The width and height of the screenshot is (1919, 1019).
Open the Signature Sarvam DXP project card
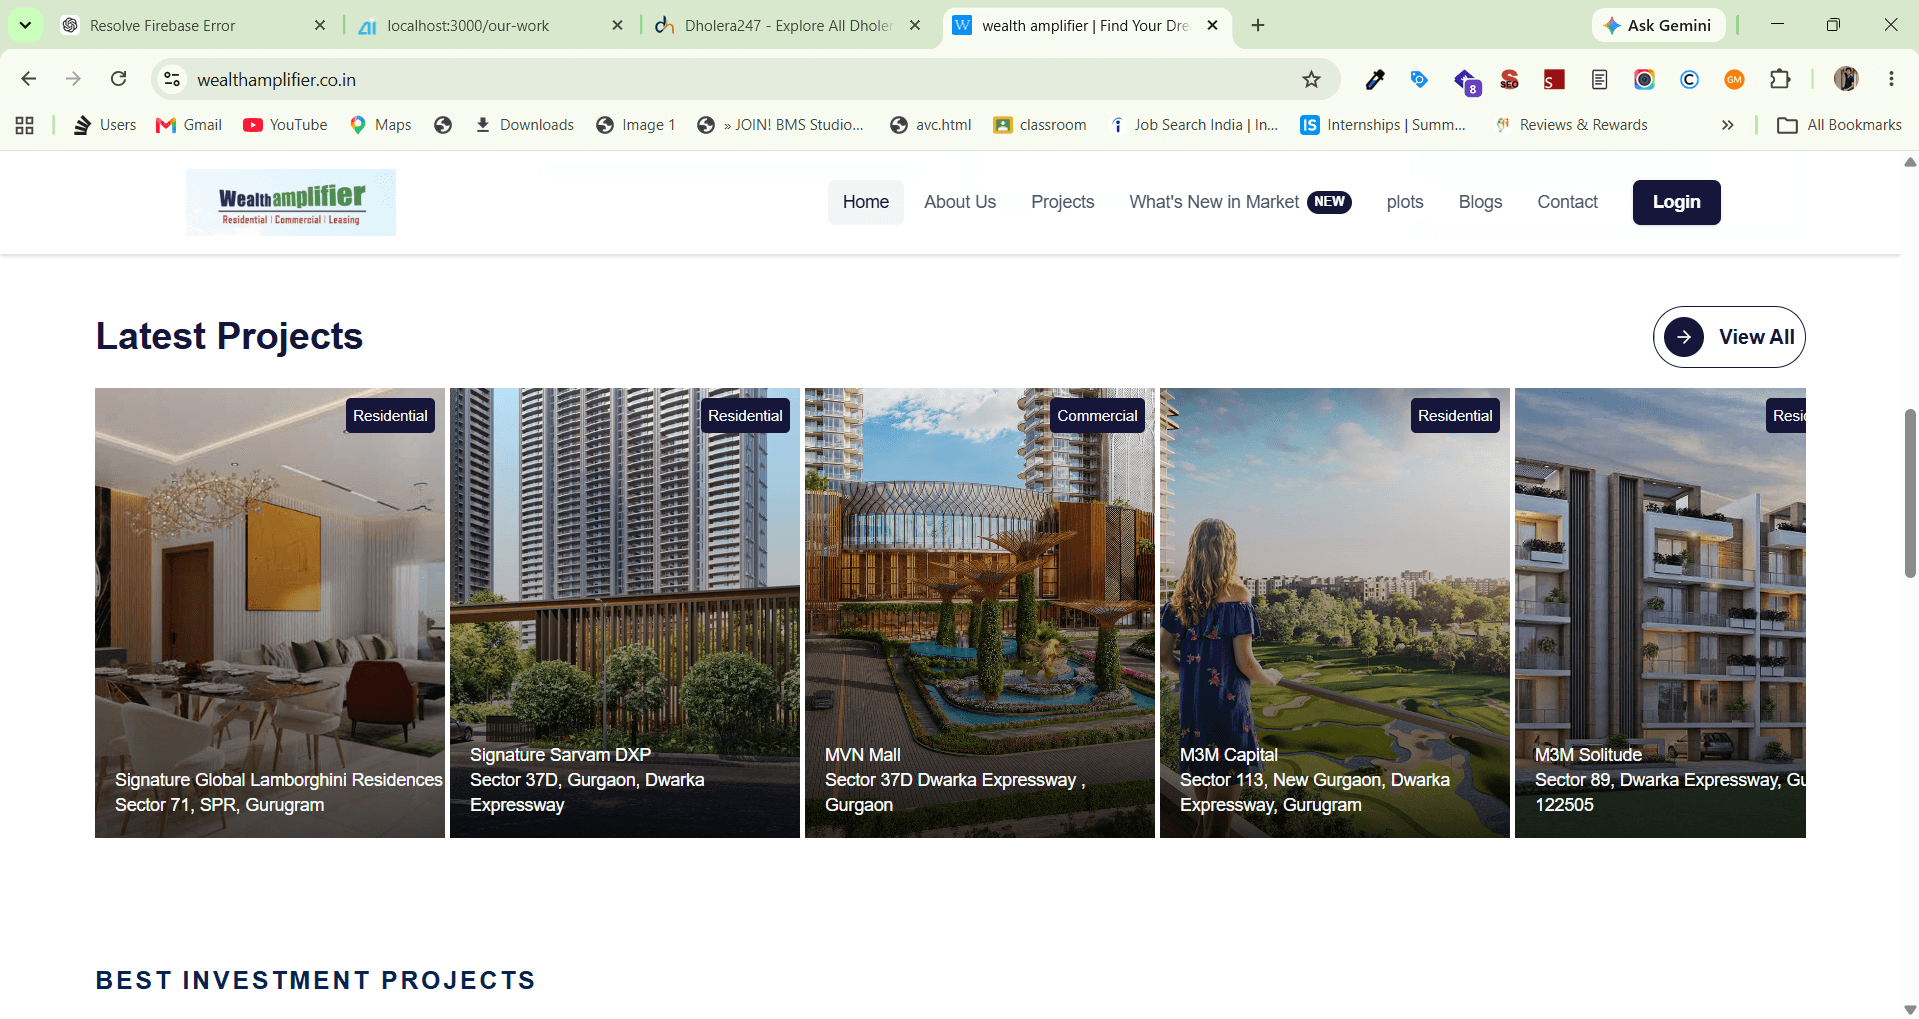coord(625,613)
